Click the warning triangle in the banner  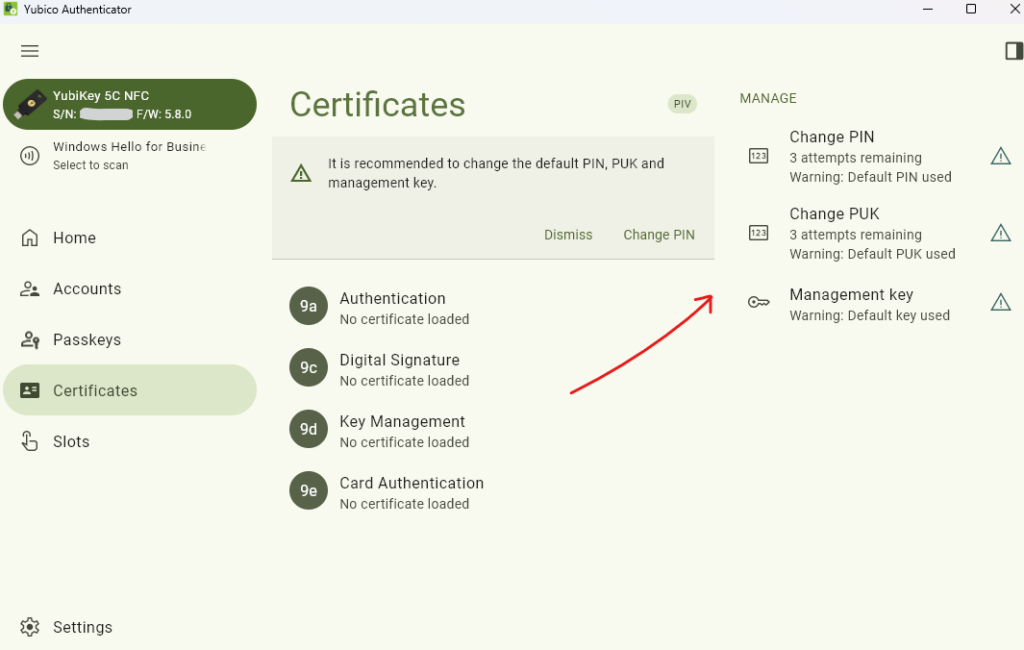(x=301, y=173)
